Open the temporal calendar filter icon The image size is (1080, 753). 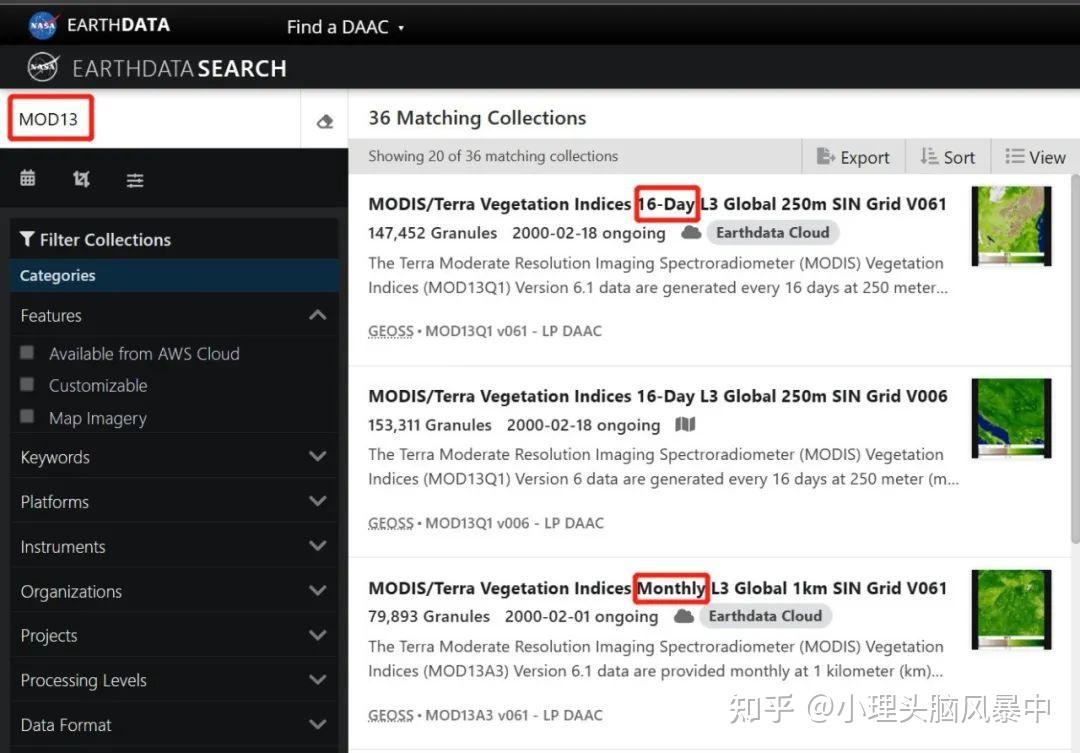coord(28,179)
